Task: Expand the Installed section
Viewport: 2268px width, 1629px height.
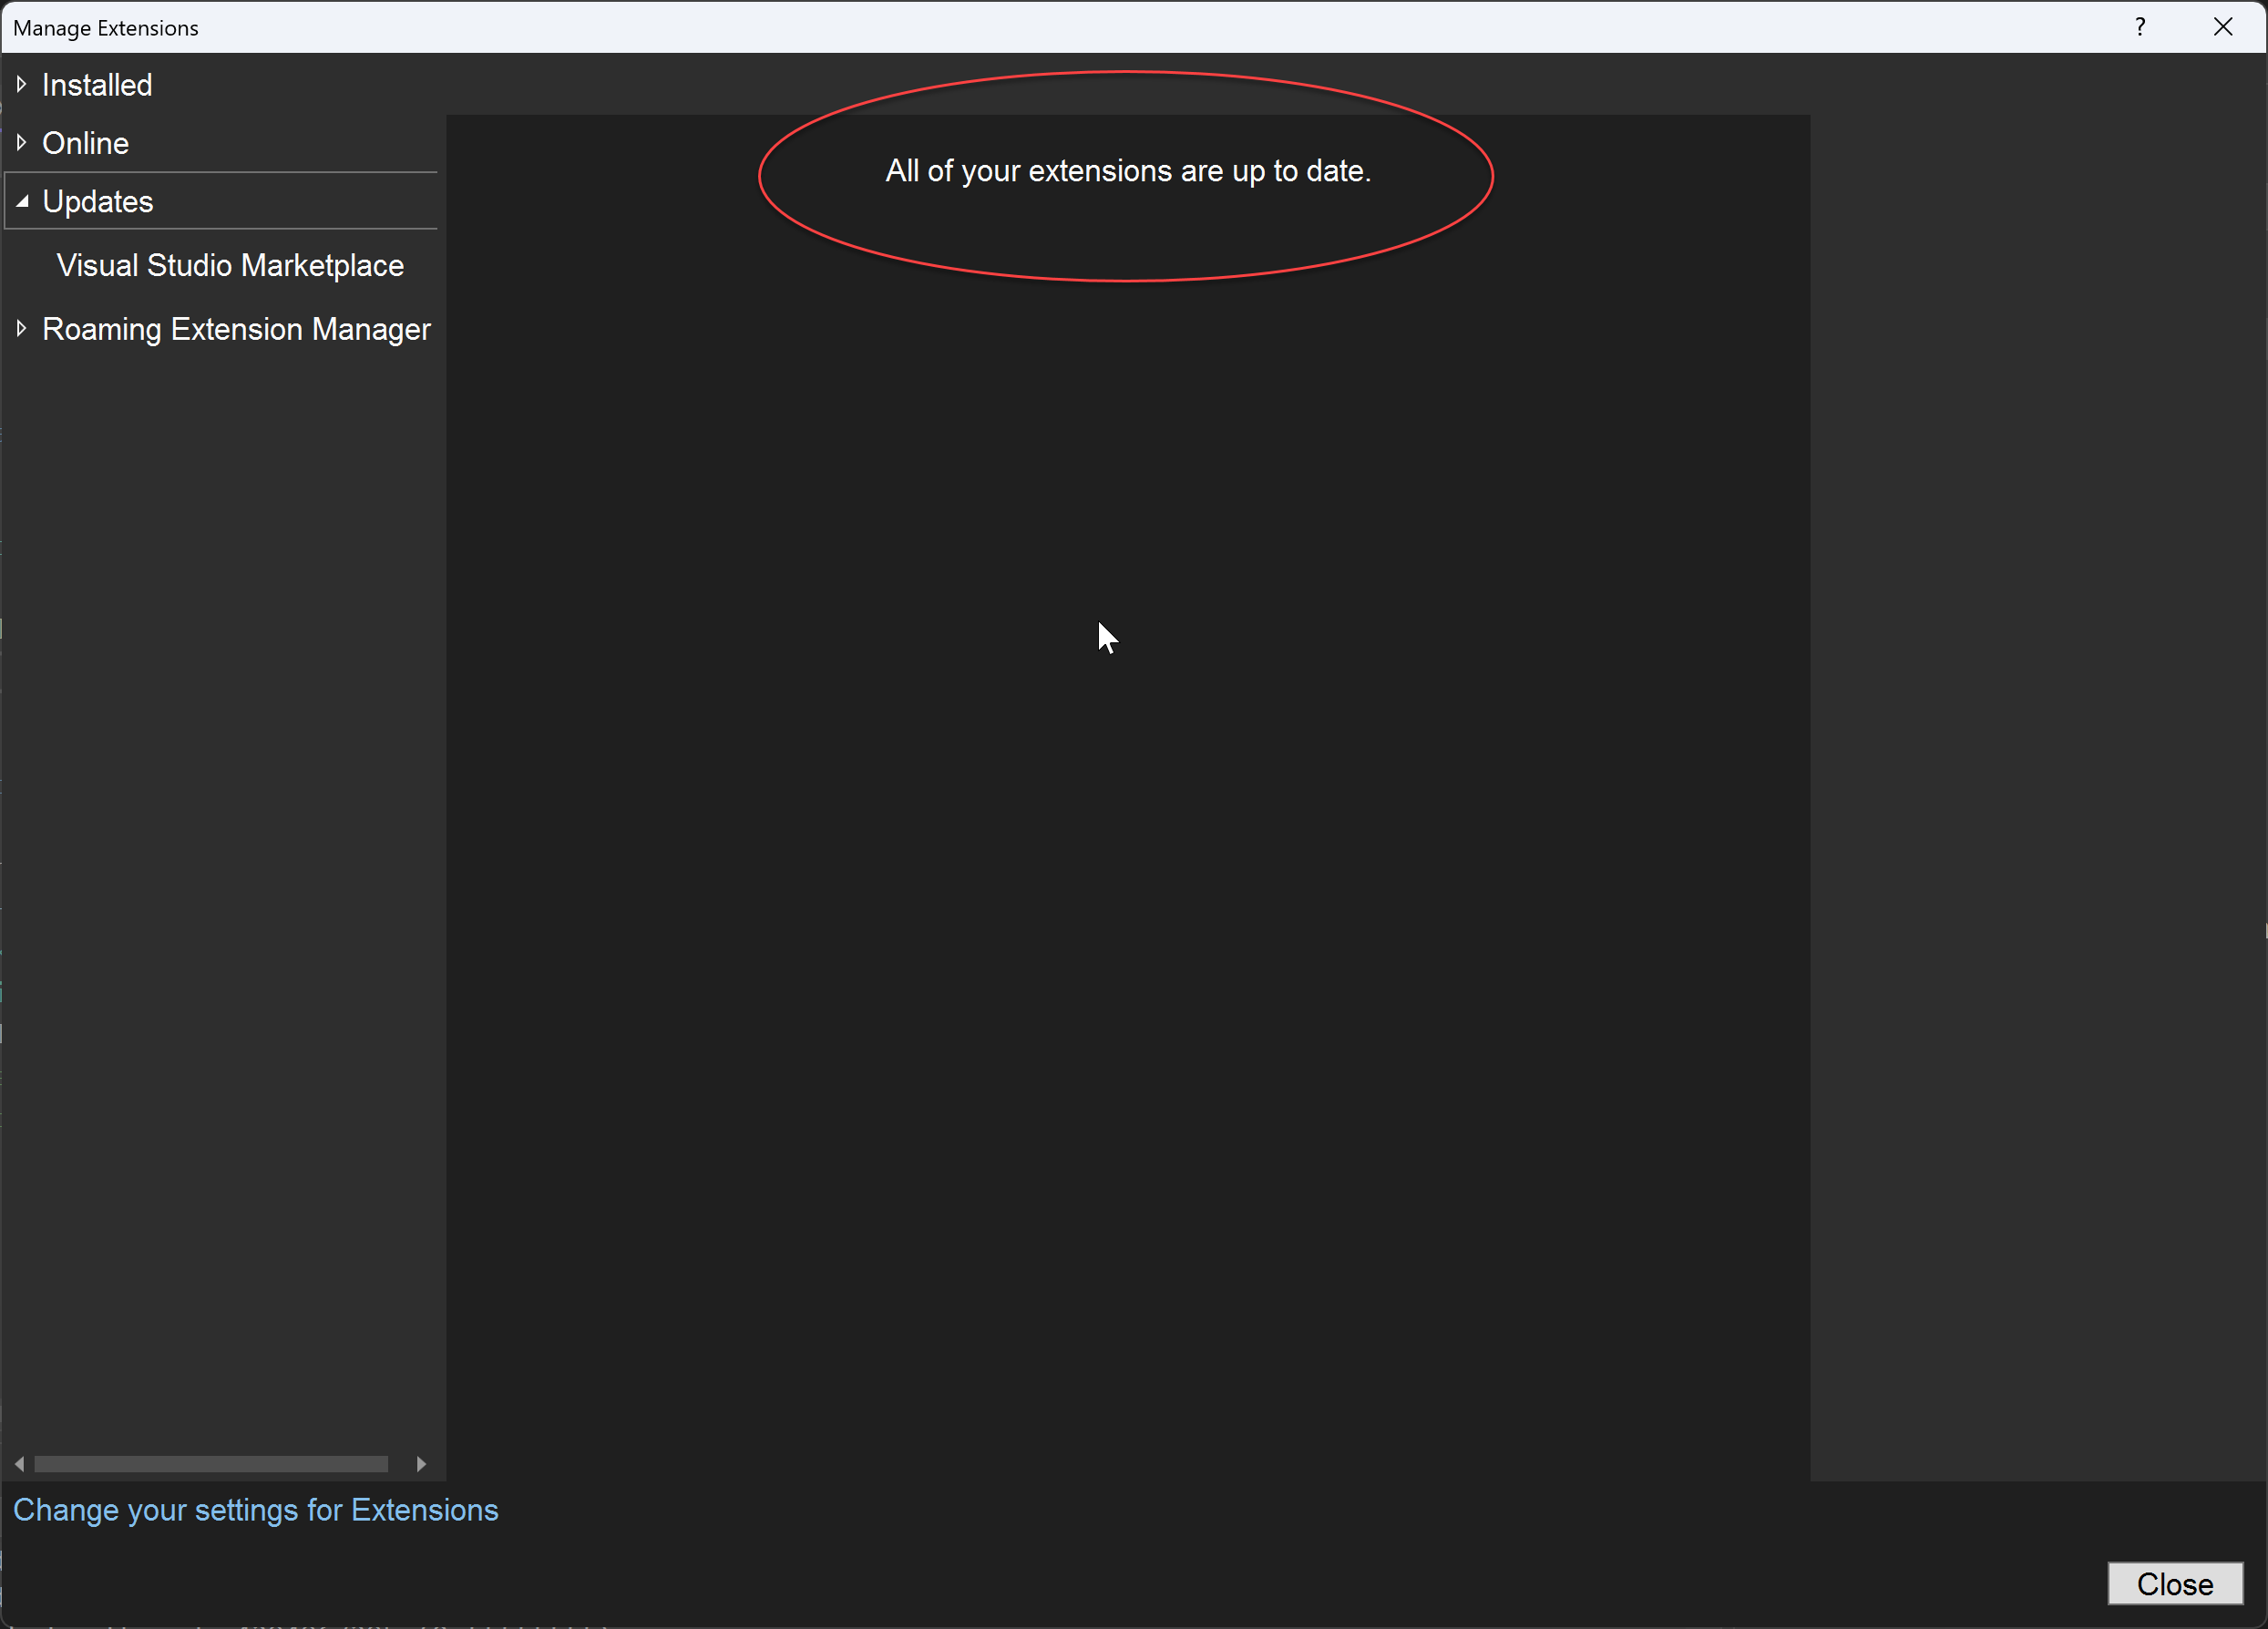Action: (22, 85)
